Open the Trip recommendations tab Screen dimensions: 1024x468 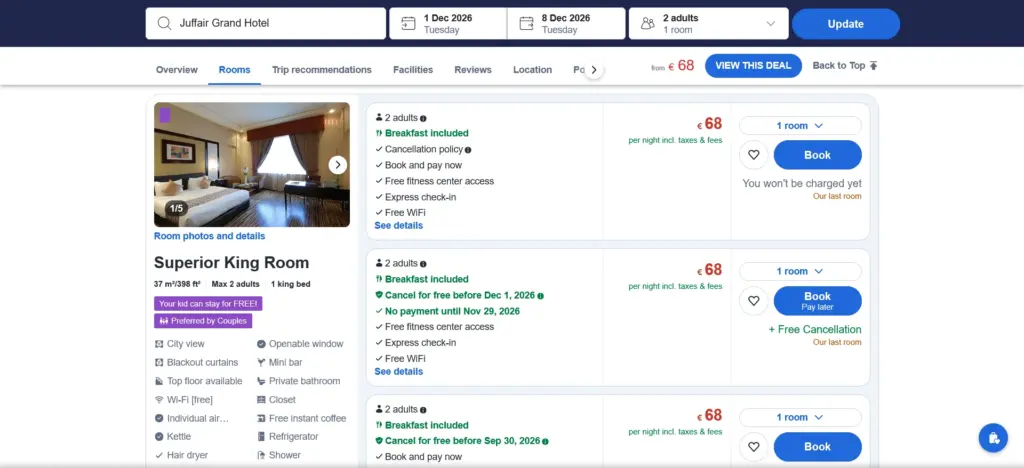tap(322, 70)
